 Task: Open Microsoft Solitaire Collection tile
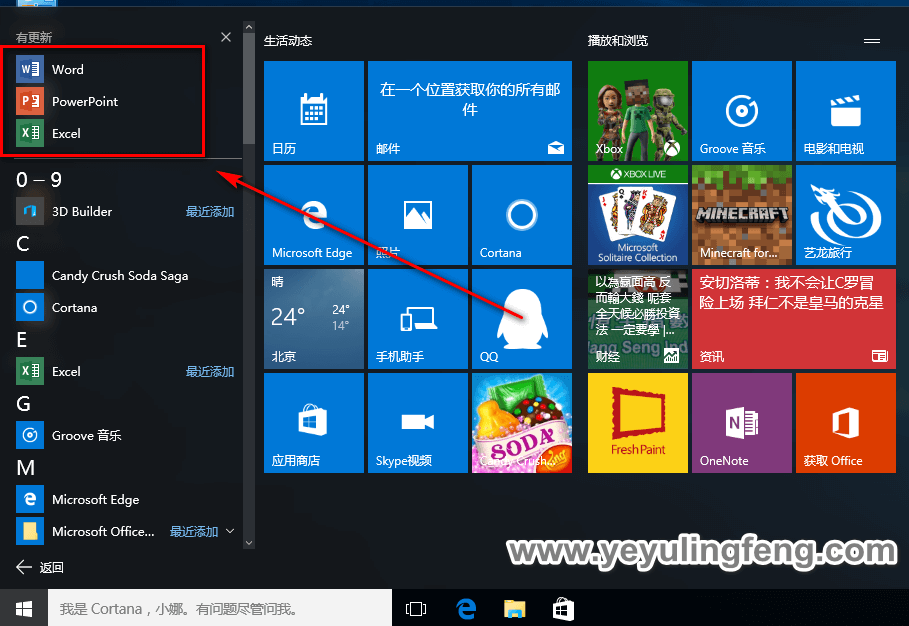click(x=638, y=214)
